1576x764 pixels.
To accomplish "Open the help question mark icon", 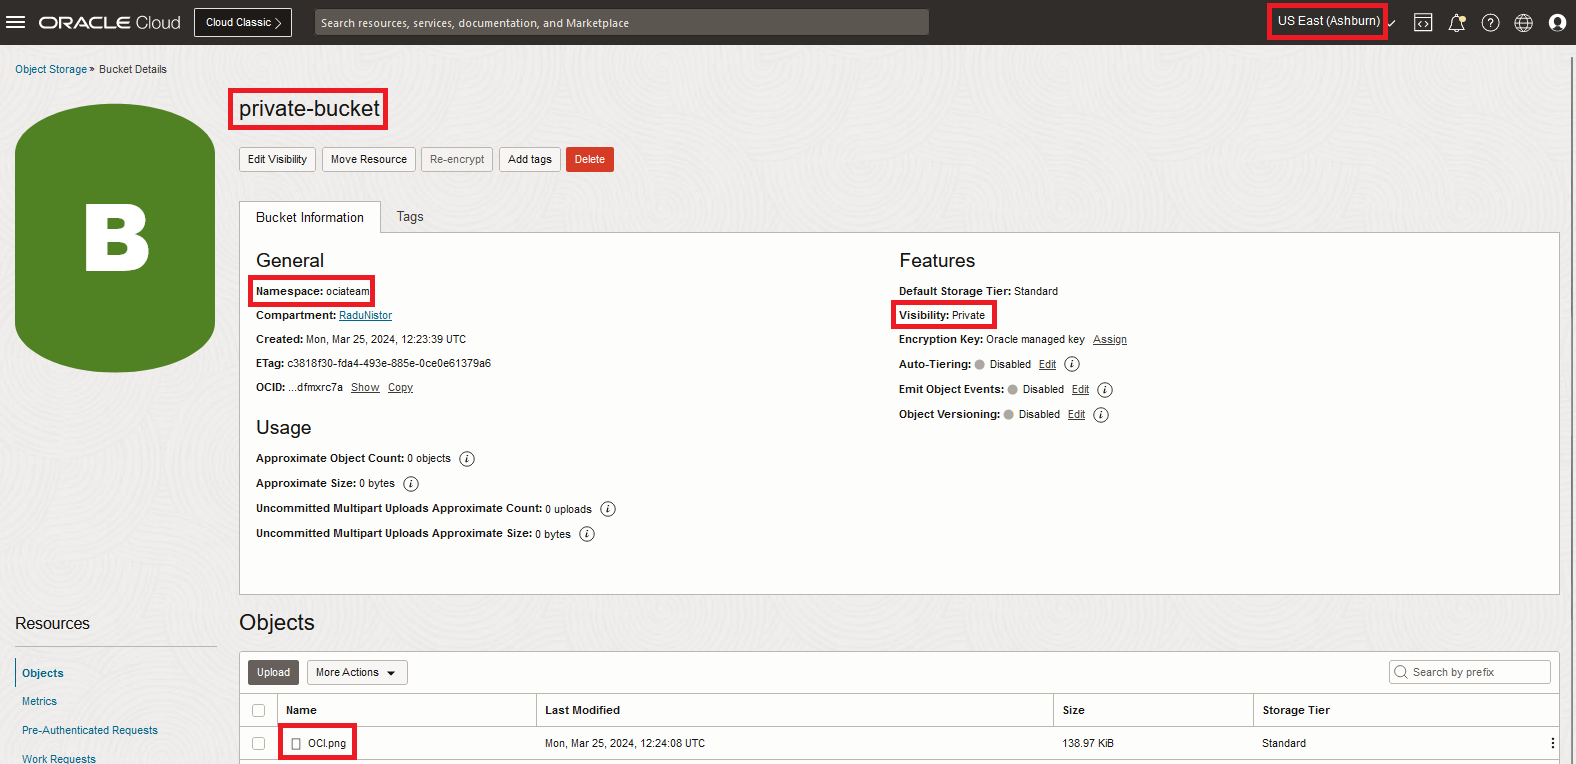I will (x=1490, y=22).
